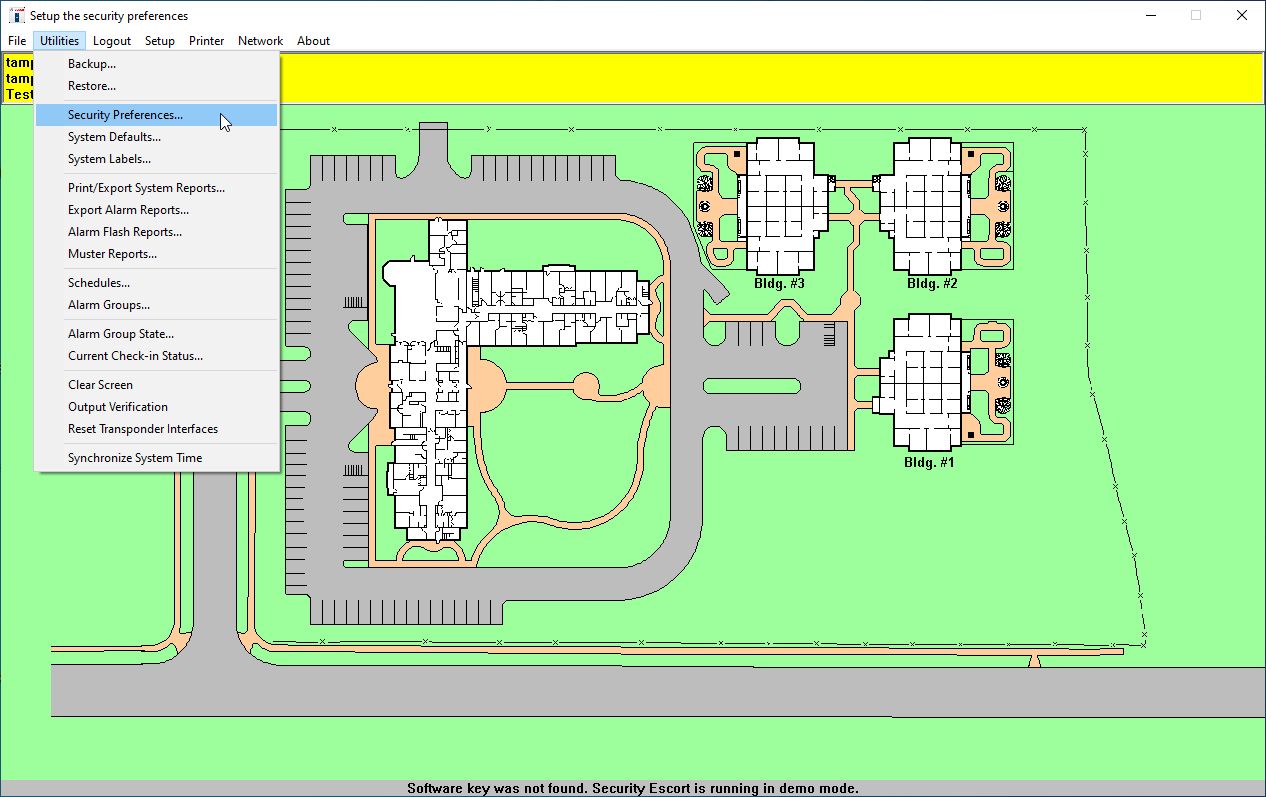
Task: Open System Defaults... entry
Action: [157, 137]
